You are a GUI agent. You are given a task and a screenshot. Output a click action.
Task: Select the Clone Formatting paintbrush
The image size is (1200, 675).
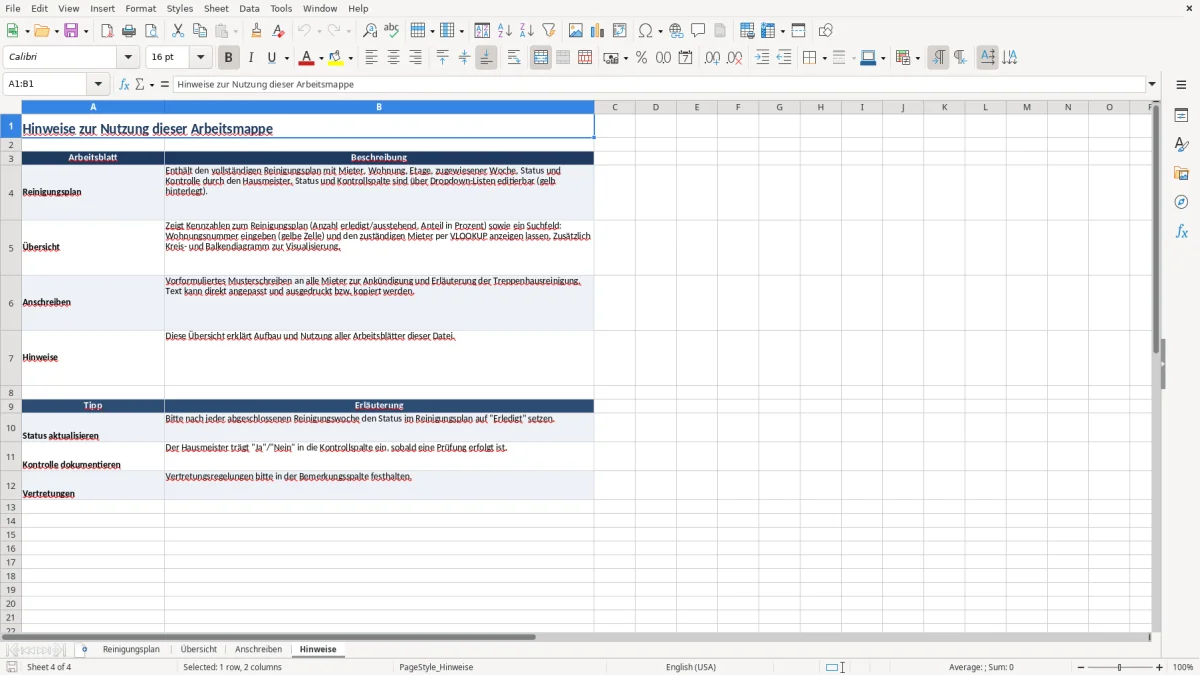(257, 31)
